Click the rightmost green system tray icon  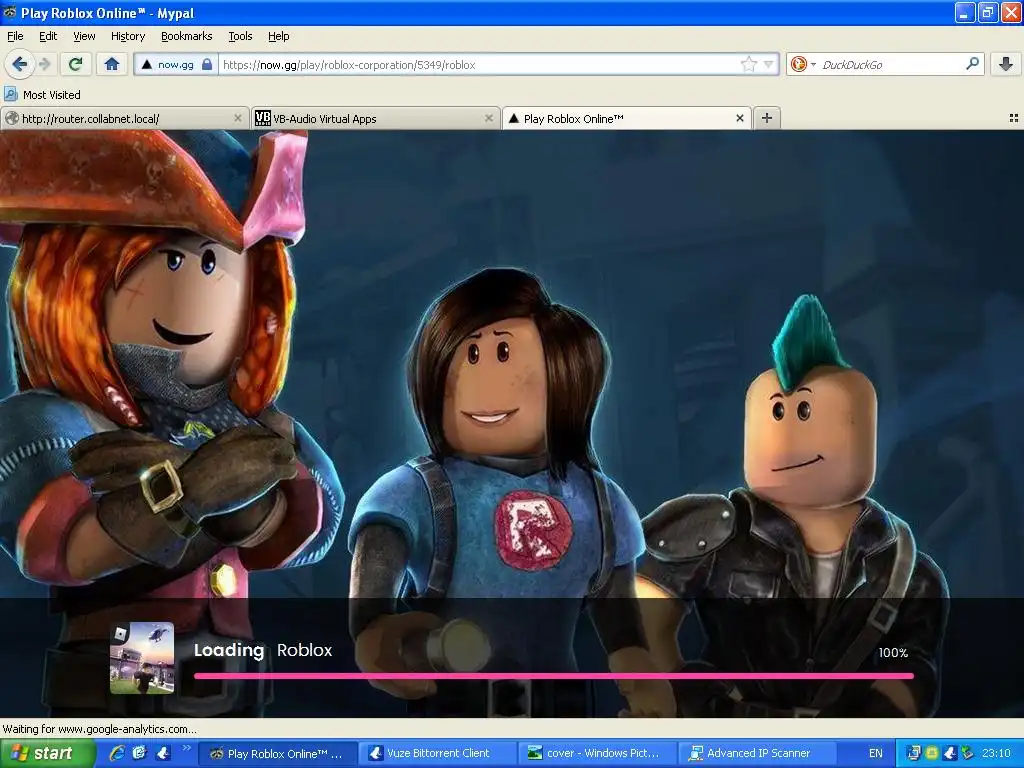point(967,753)
